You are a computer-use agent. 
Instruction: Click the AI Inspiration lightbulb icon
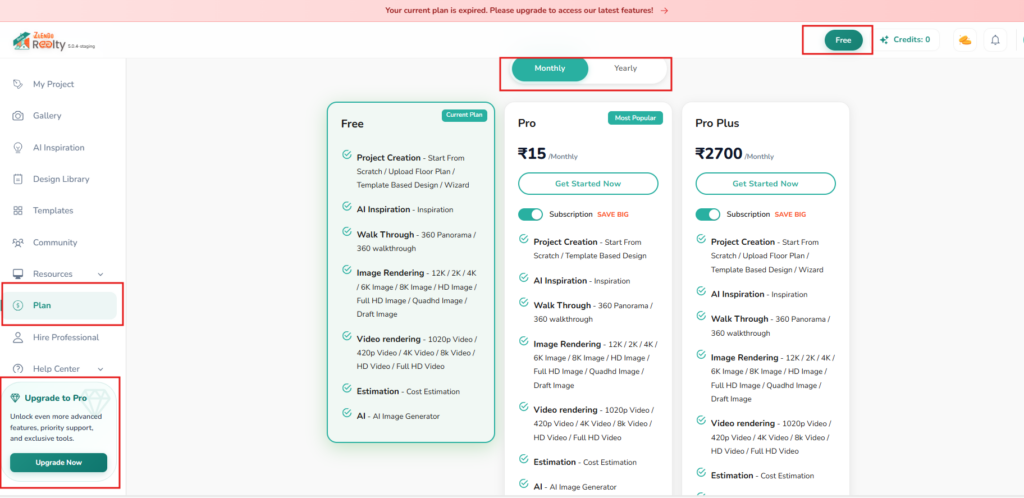click(18, 148)
